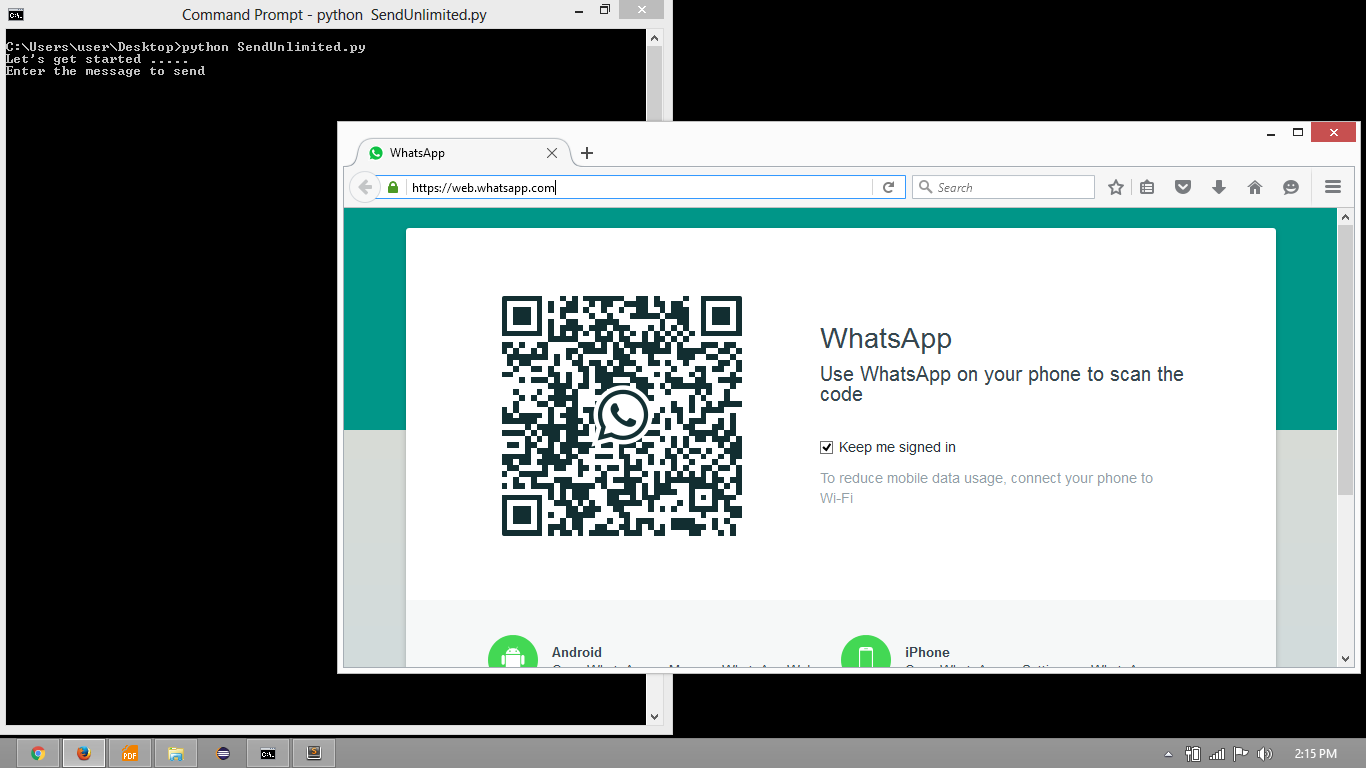
Task: Click 'Enter the message to send' line
Action: coord(106,71)
